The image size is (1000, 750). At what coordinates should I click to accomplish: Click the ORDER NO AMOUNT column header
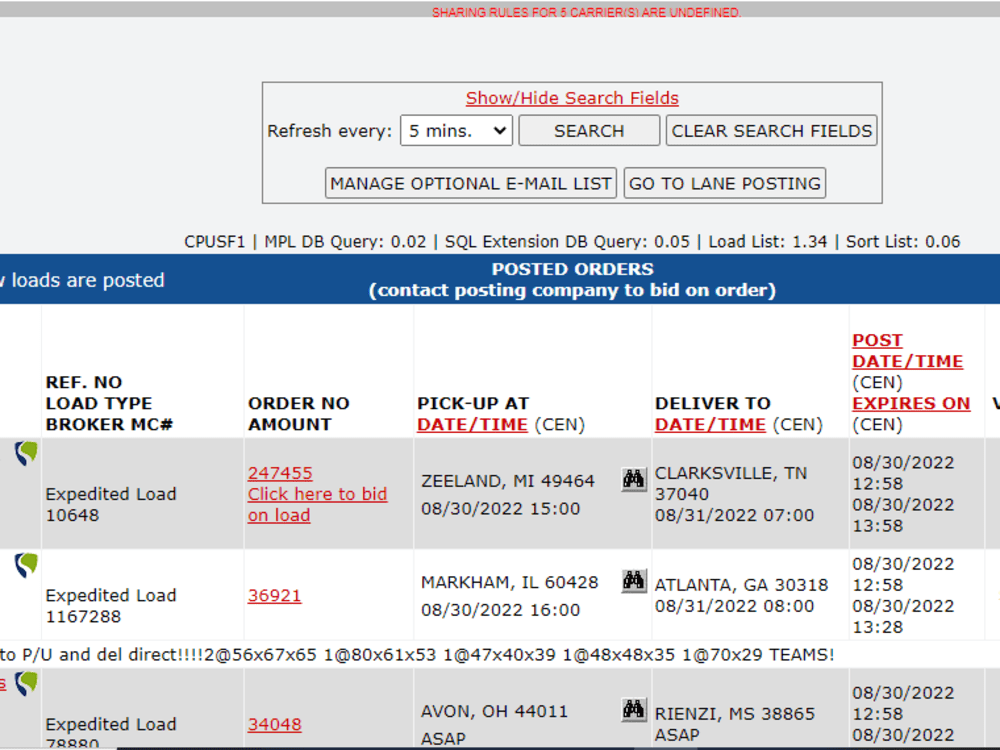(x=298, y=414)
